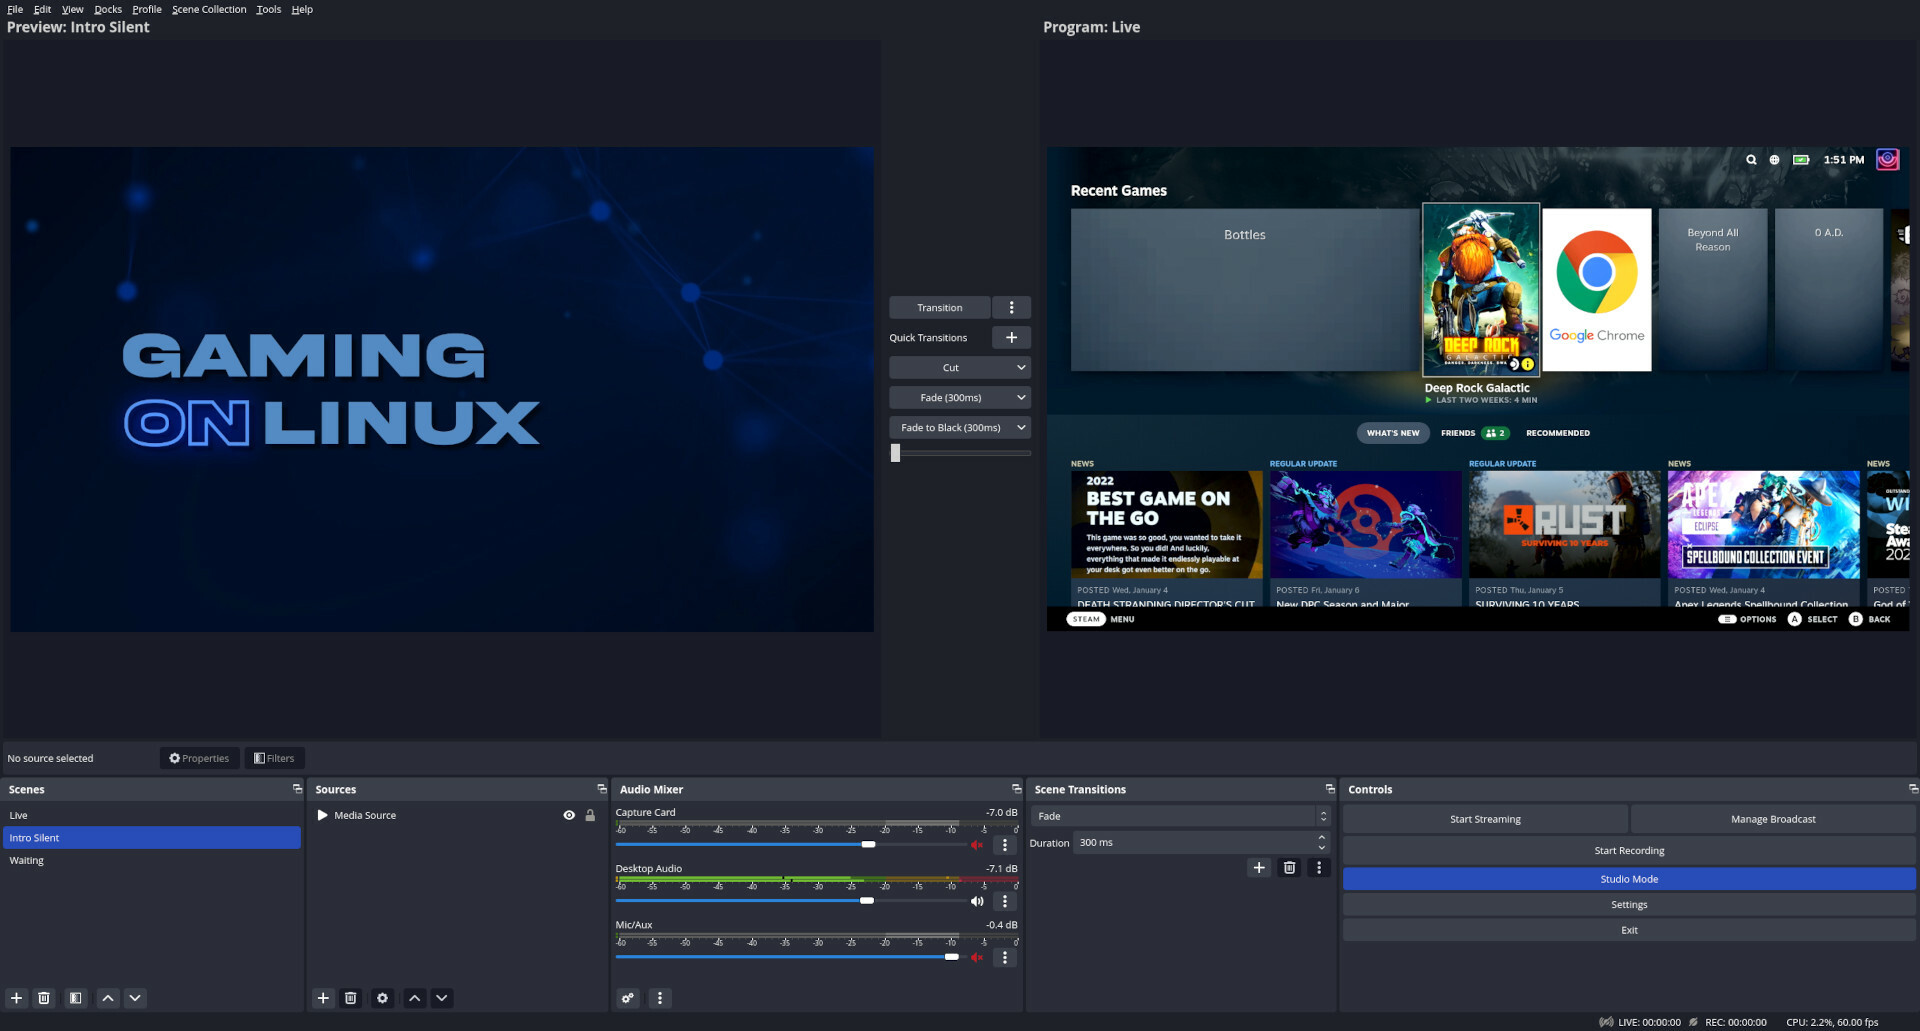Open the Tools menu
This screenshot has width=1920, height=1031.
tap(268, 9)
